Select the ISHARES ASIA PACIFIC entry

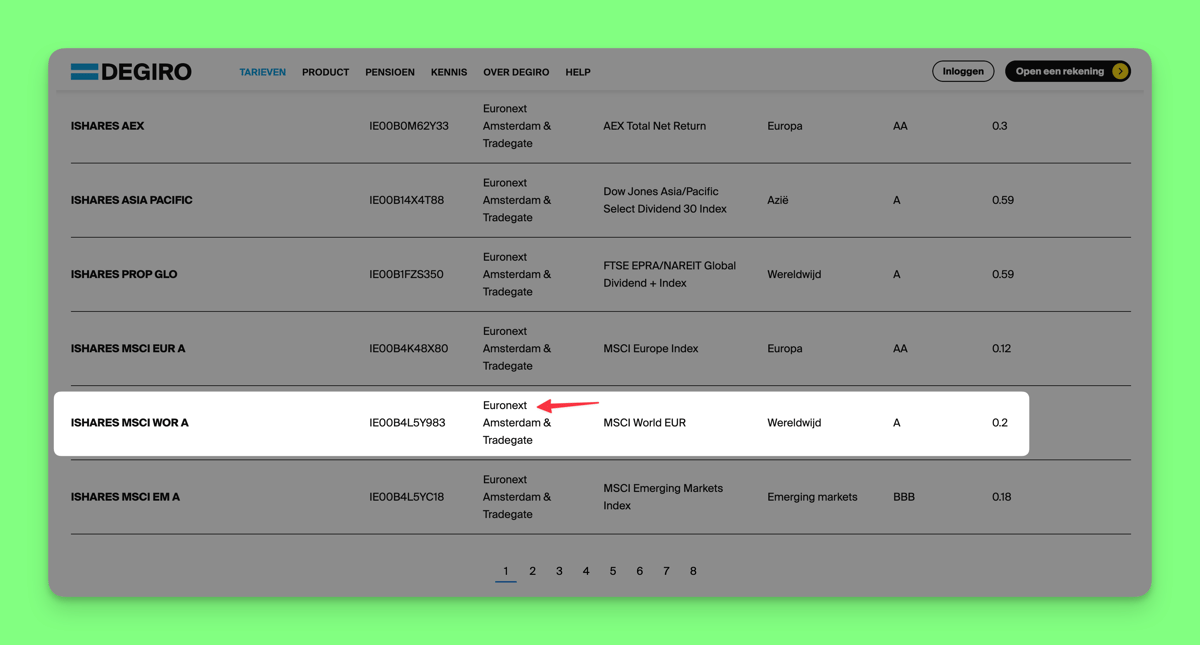[132, 200]
